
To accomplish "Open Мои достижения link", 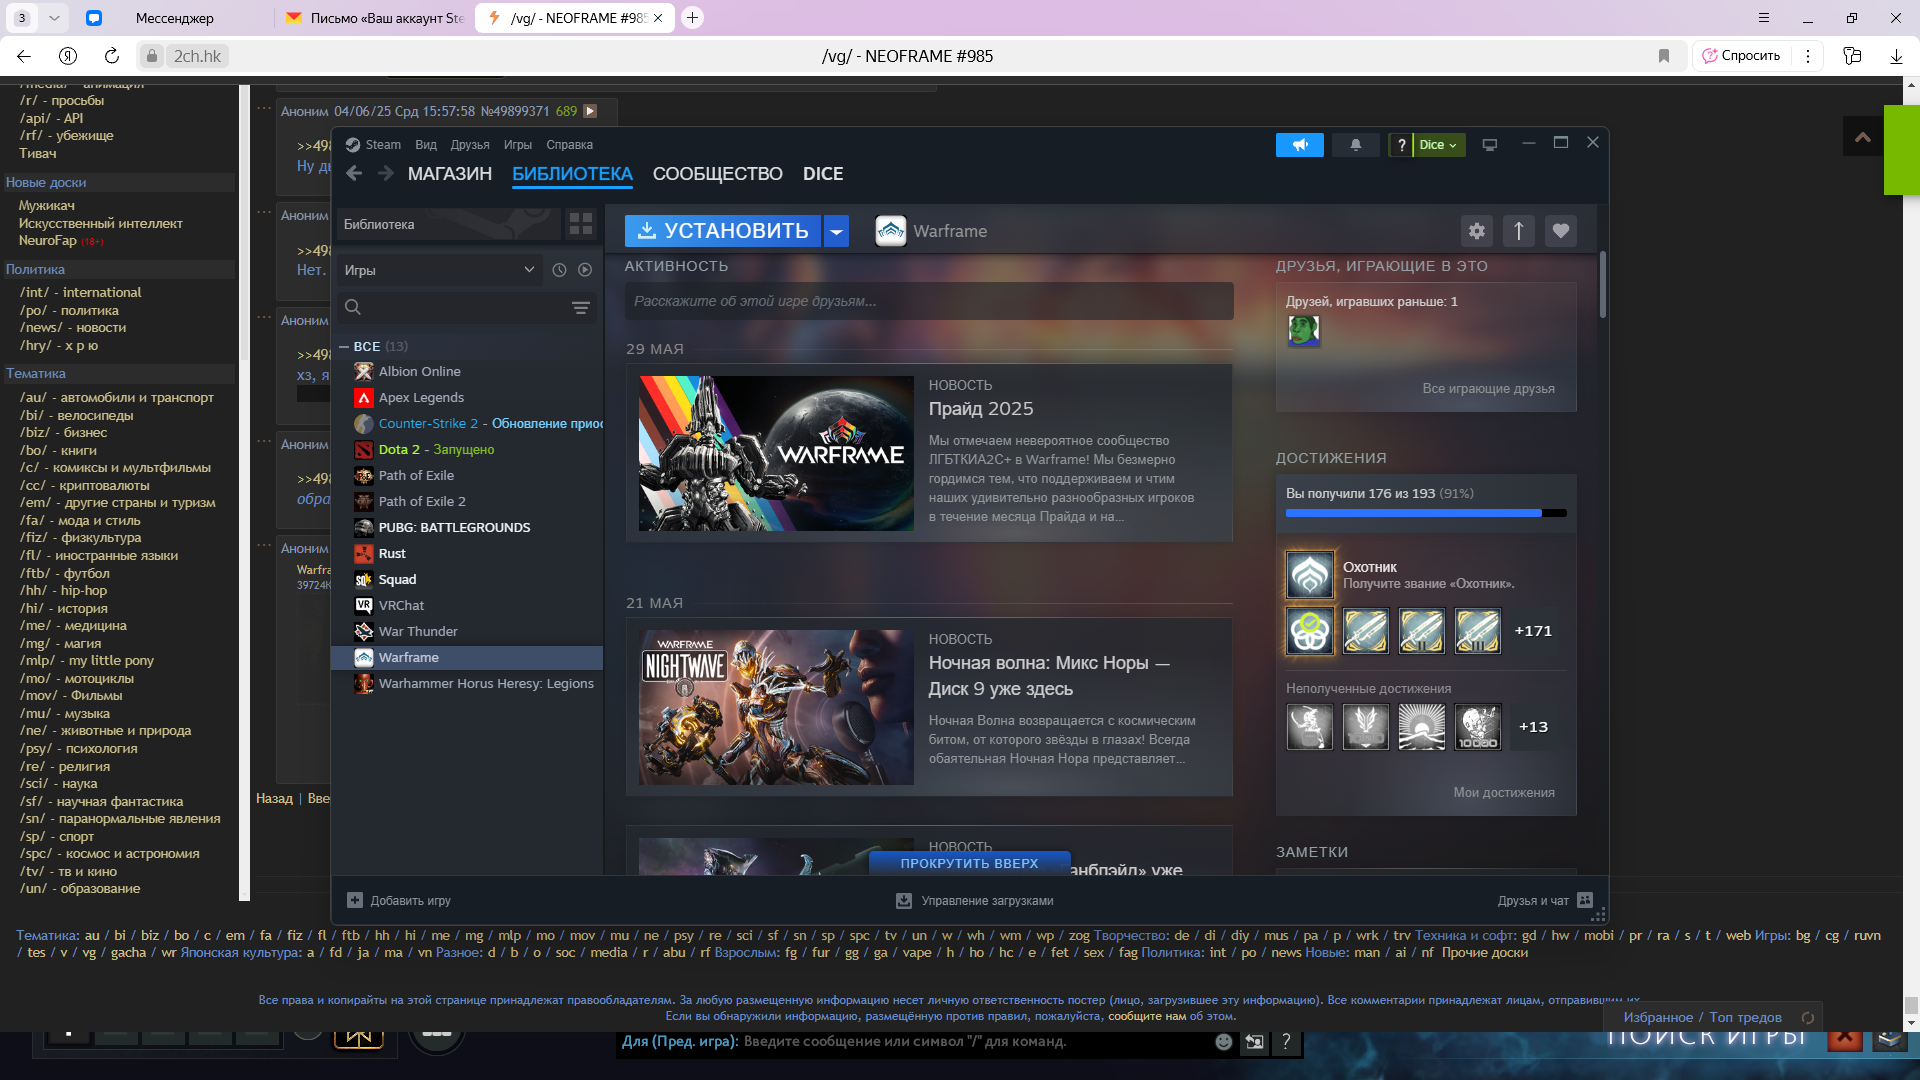I will pyautogui.click(x=1503, y=793).
